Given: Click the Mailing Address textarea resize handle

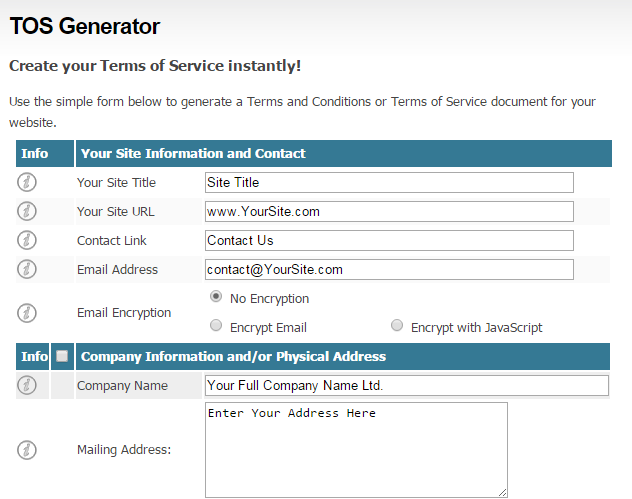Looking at the screenshot, I should [502, 491].
